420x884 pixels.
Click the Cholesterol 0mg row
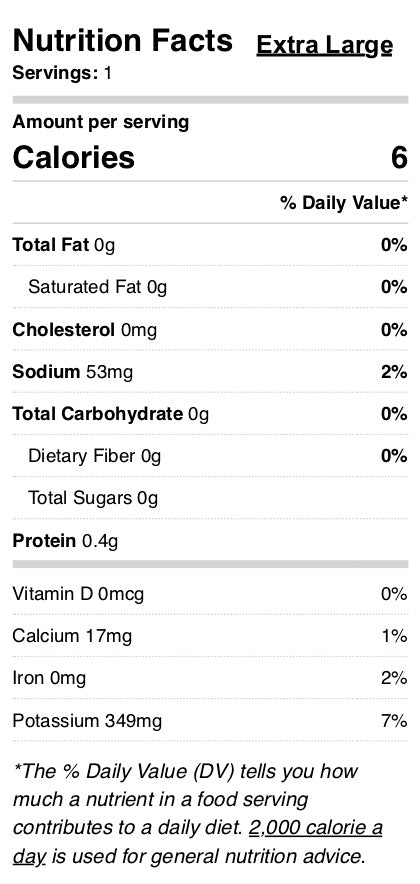coord(210,329)
